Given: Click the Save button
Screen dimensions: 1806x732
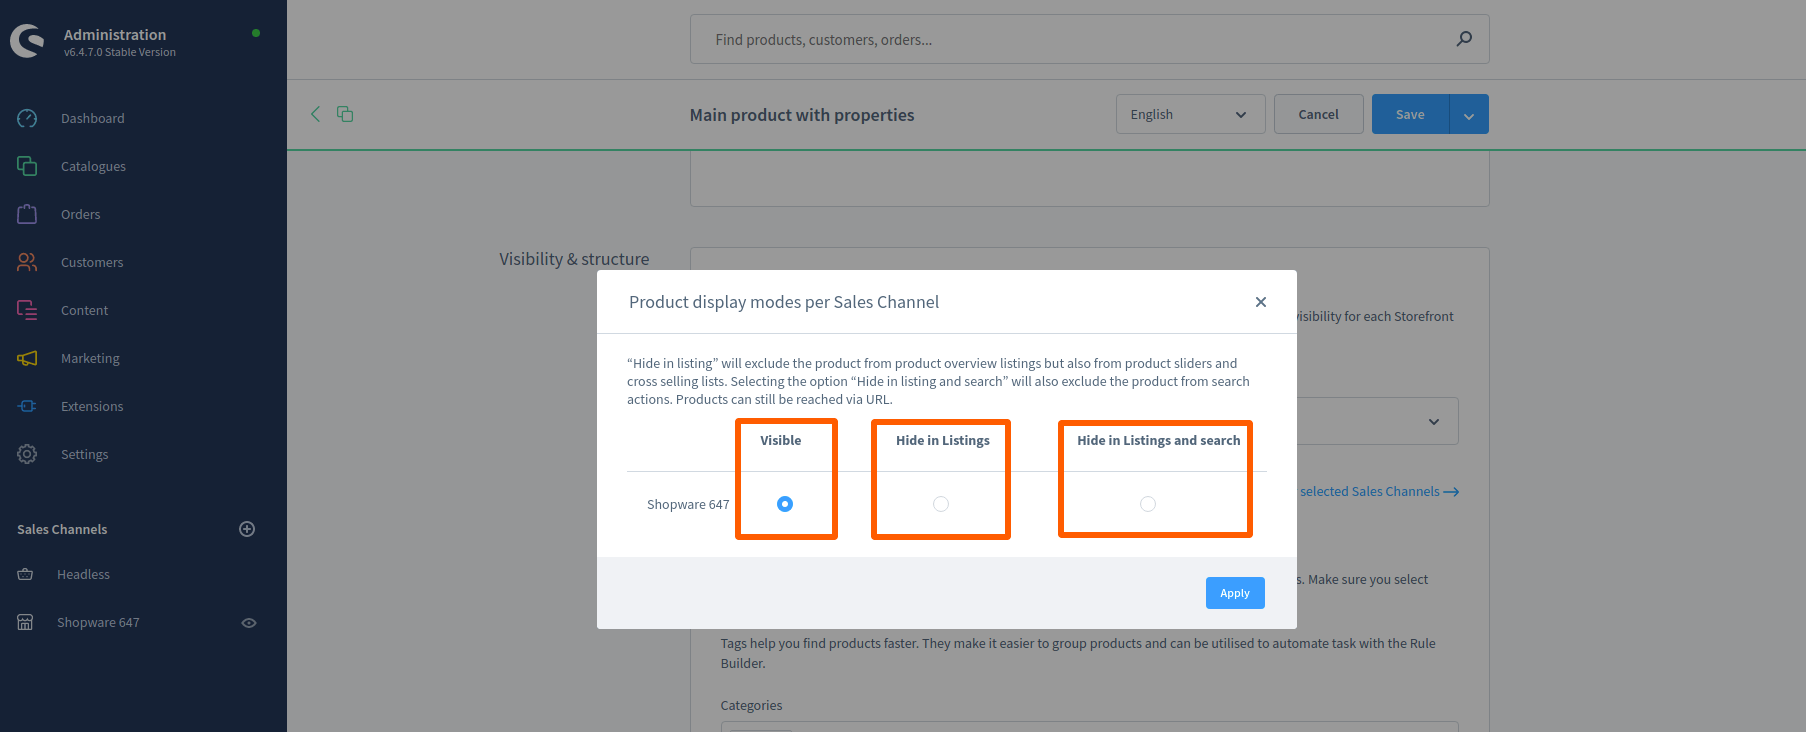Looking at the screenshot, I should click(1410, 114).
